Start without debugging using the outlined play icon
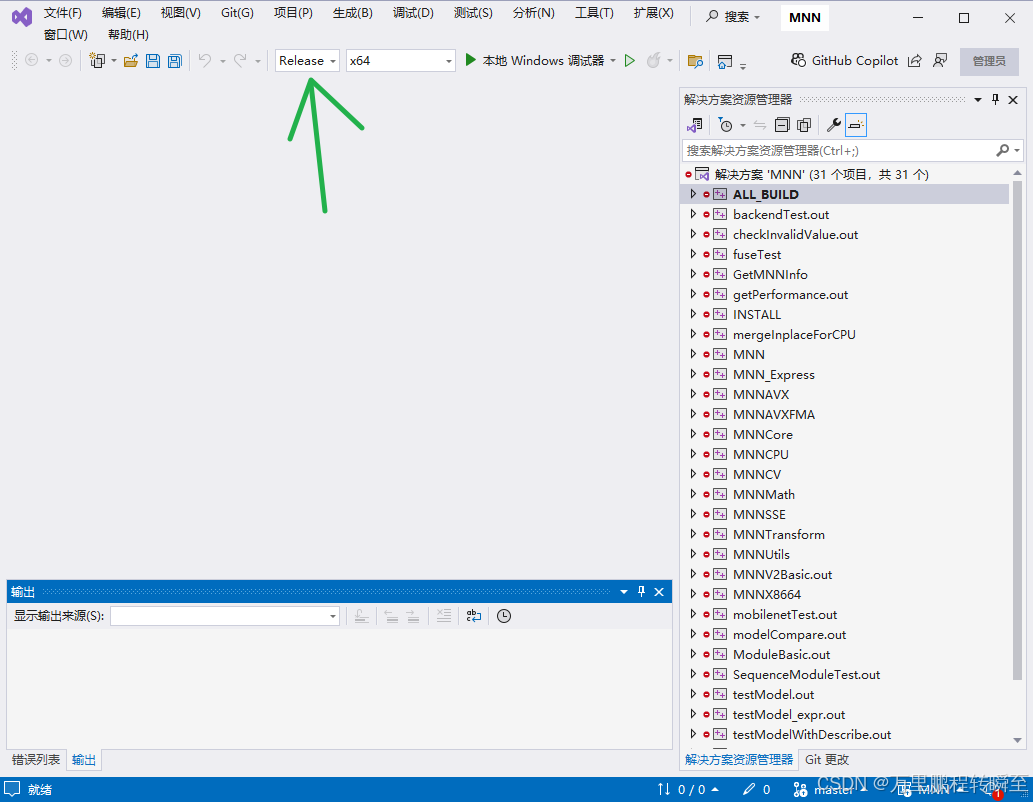 click(x=630, y=61)
